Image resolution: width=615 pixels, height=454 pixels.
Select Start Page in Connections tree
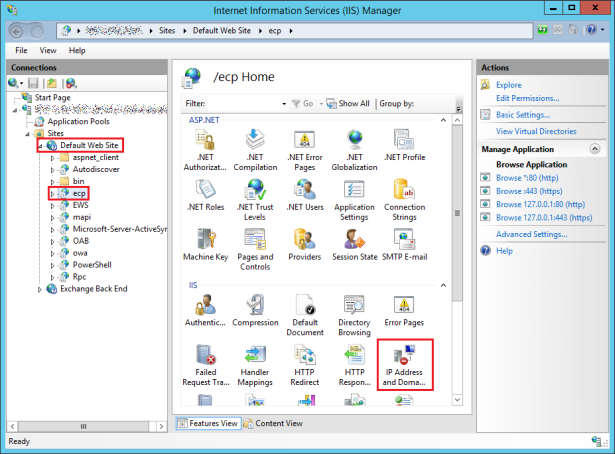point(53,98)
